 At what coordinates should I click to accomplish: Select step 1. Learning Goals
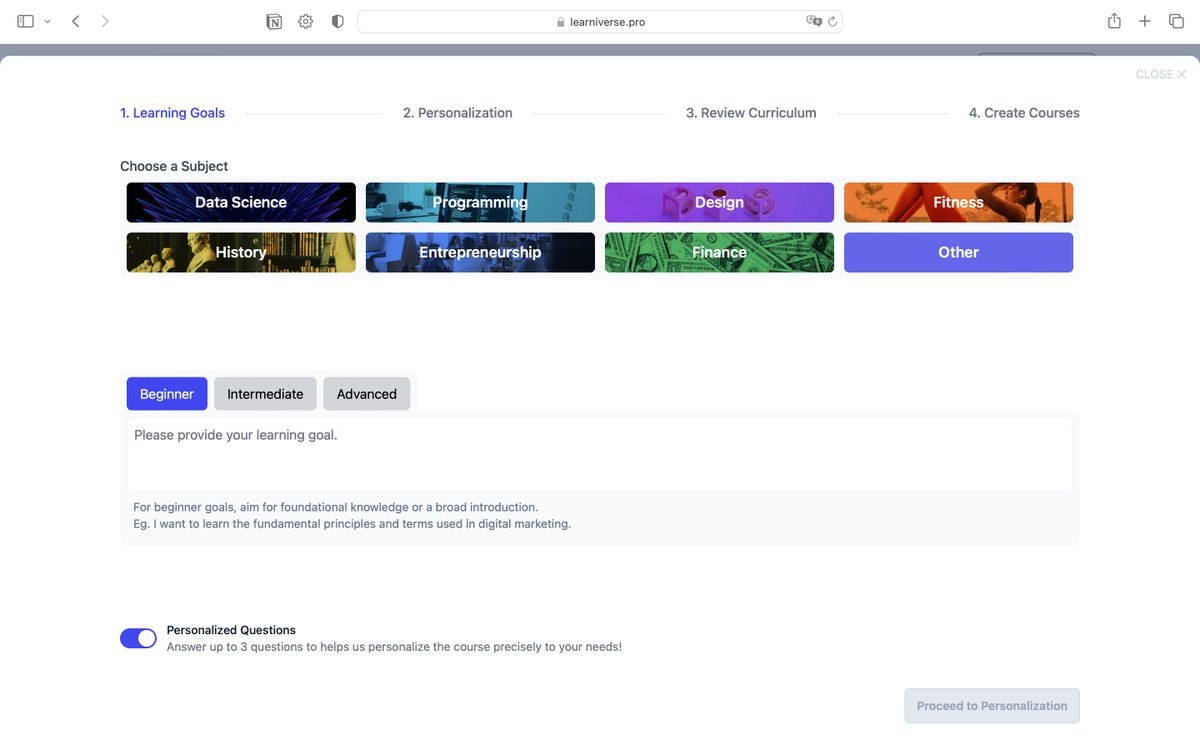coord(172,113)
